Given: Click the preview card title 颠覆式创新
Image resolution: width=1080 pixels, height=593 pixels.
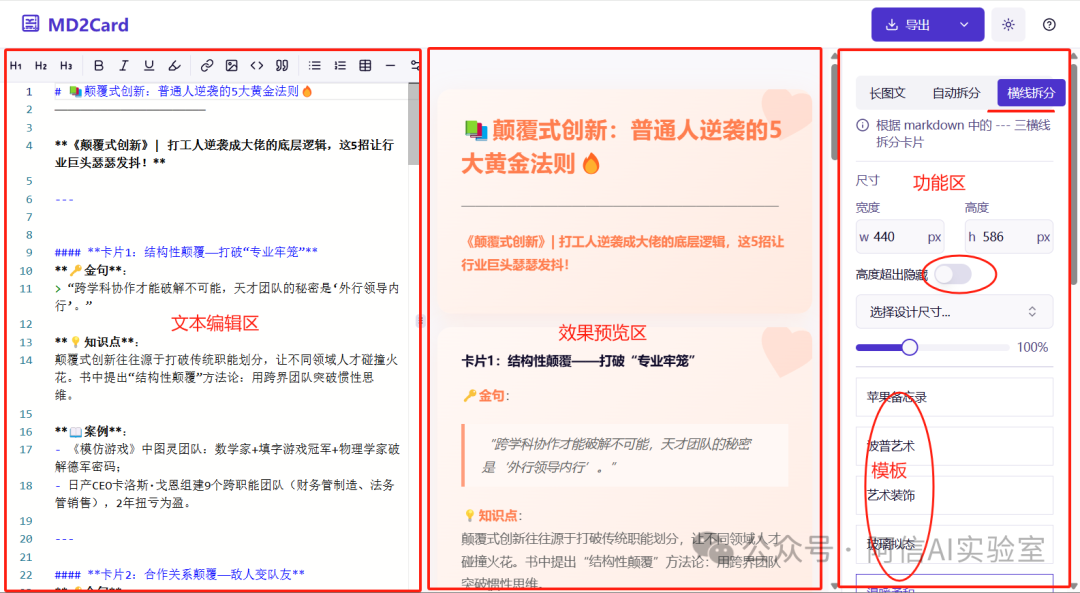Looking at the screenshot, I should coord(622,147).
